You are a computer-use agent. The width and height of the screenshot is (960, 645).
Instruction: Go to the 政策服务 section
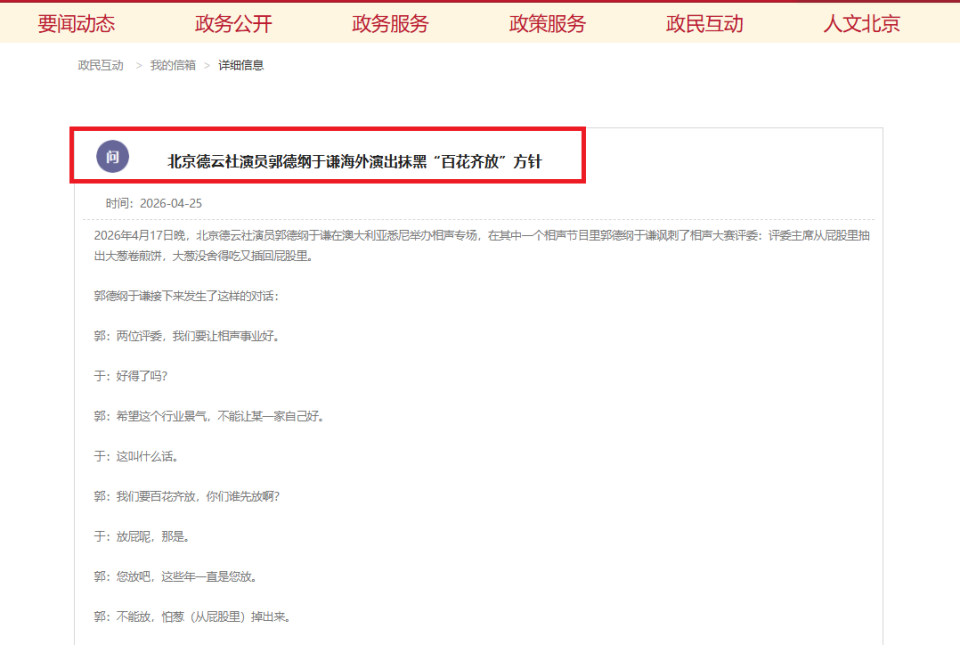547,24
